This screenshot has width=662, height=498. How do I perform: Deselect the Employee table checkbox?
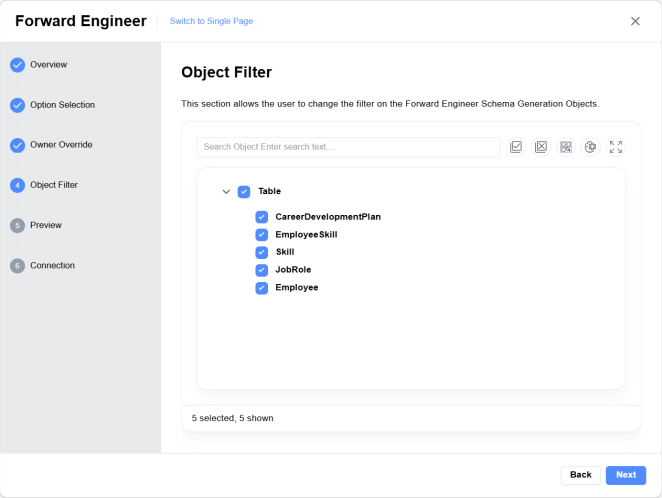[x=262, y=288]
